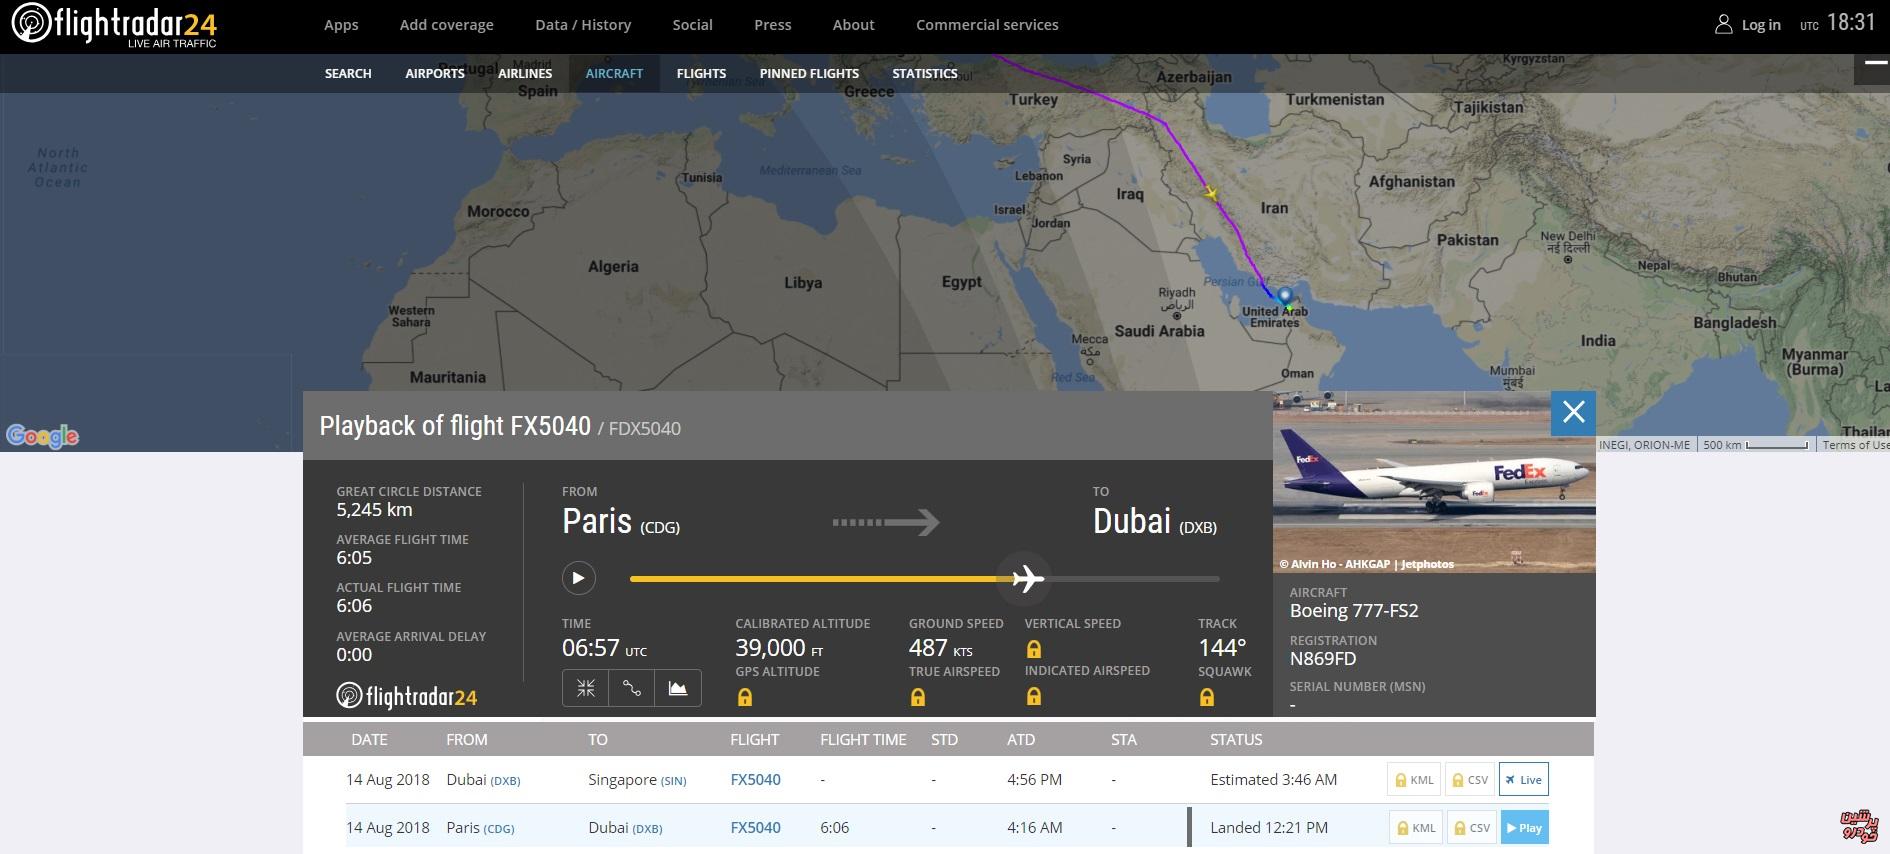
Task: Click the airplane marker on the playback slider
Action: 1027,578
